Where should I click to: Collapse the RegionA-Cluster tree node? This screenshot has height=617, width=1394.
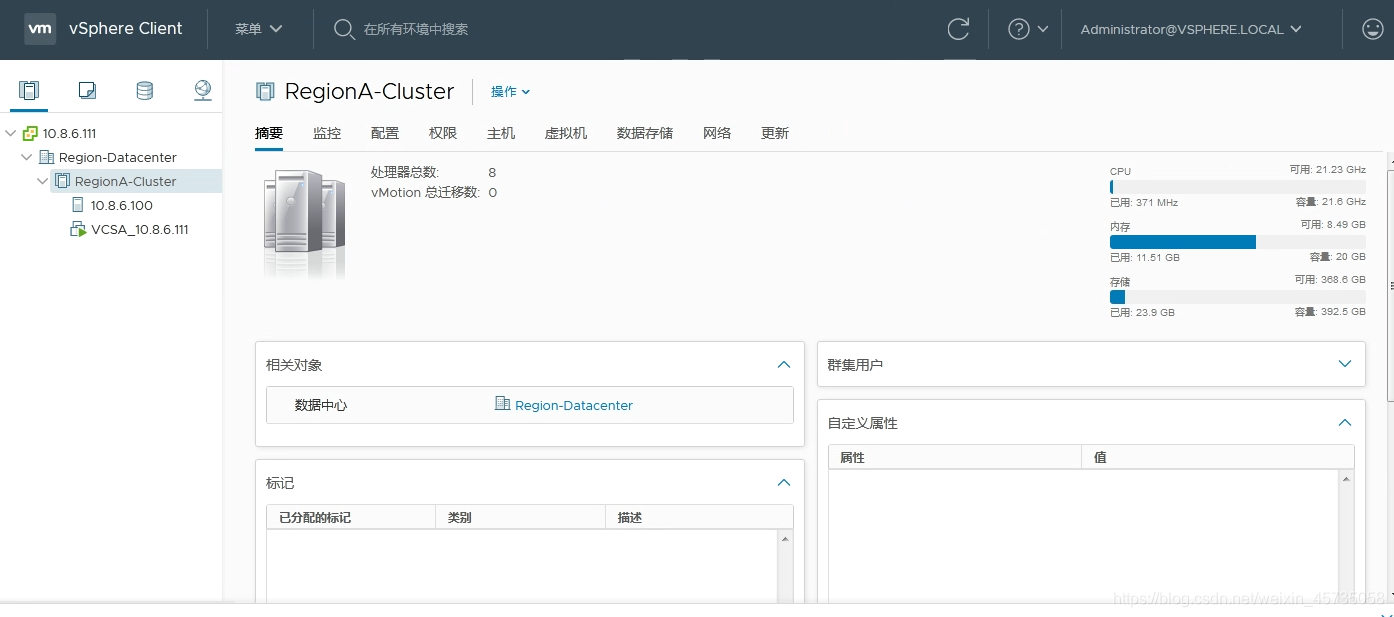coord(43,181)
